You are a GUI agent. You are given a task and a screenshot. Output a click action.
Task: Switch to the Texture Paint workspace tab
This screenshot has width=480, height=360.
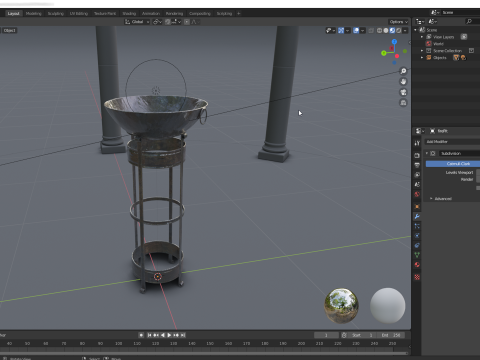105,13
